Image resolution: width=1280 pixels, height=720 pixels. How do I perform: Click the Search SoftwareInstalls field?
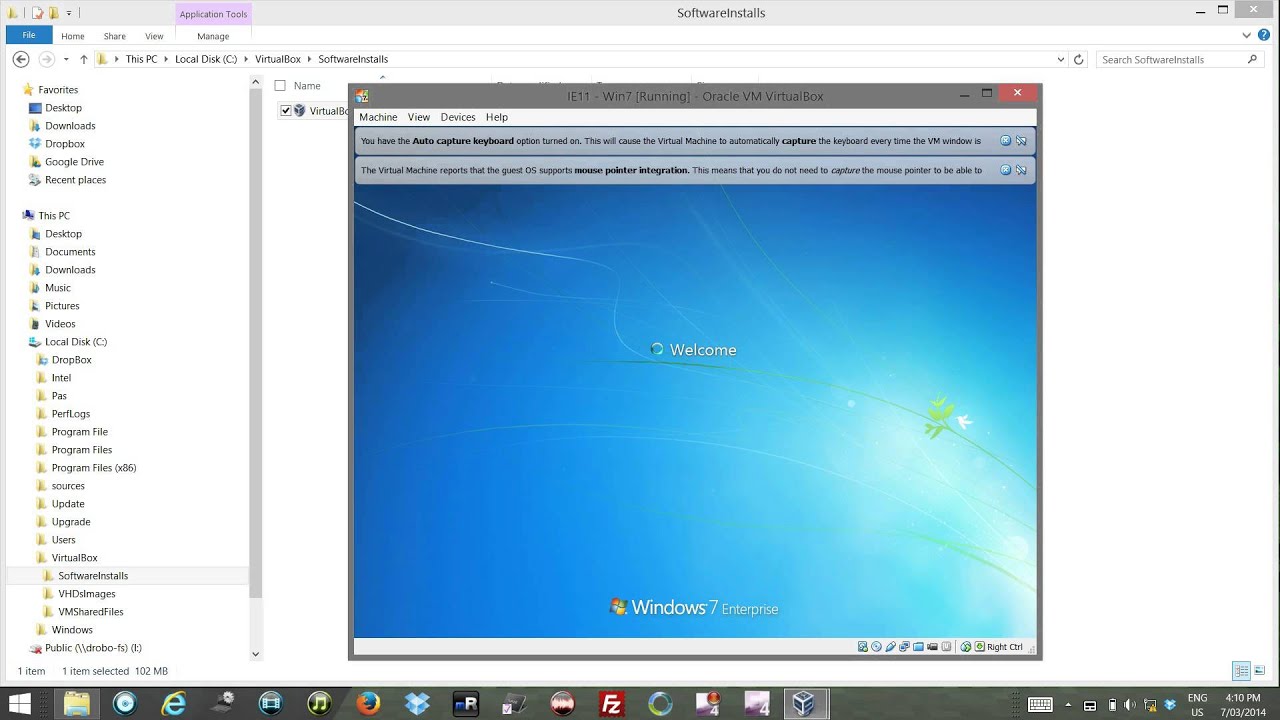[1179, 59]
